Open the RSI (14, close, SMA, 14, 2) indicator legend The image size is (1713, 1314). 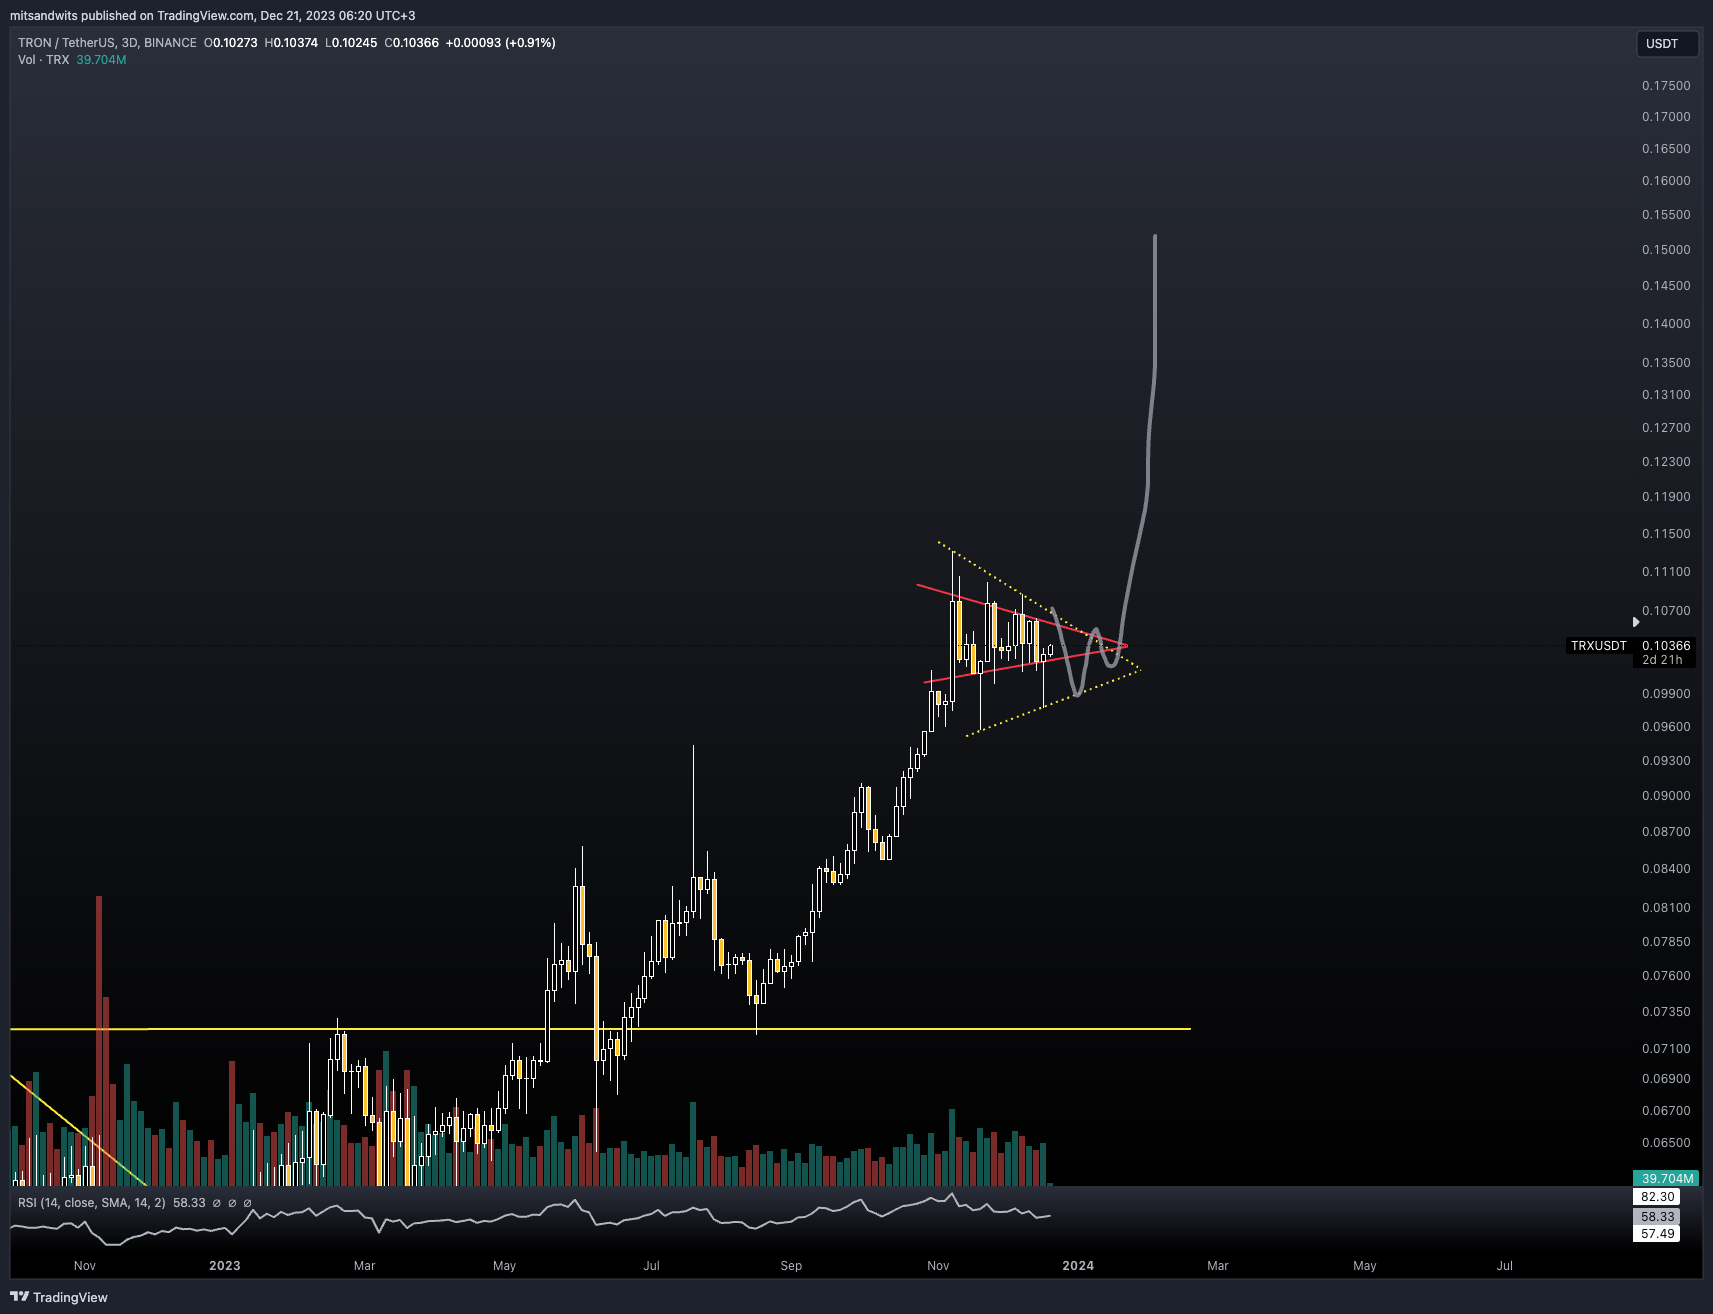(x=92, y=1203)
